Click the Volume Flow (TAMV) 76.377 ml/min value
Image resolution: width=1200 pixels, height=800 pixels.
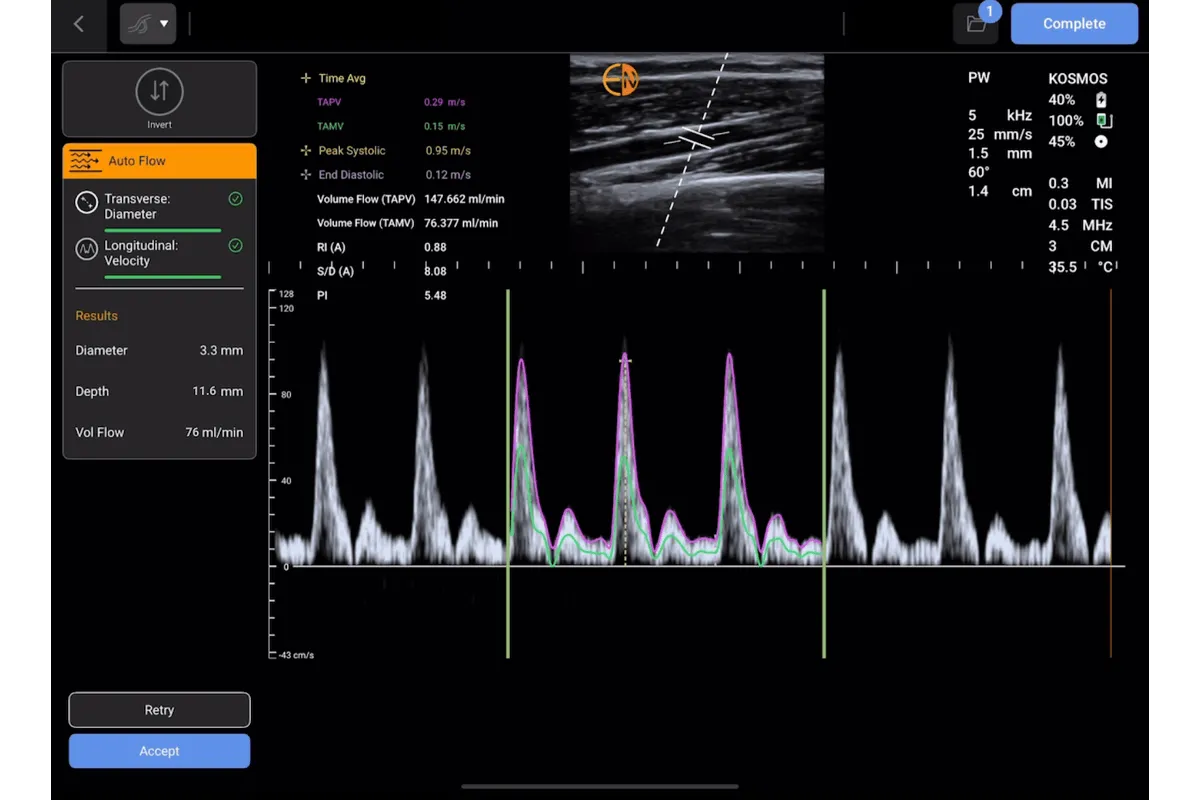(x=461, y=223)
